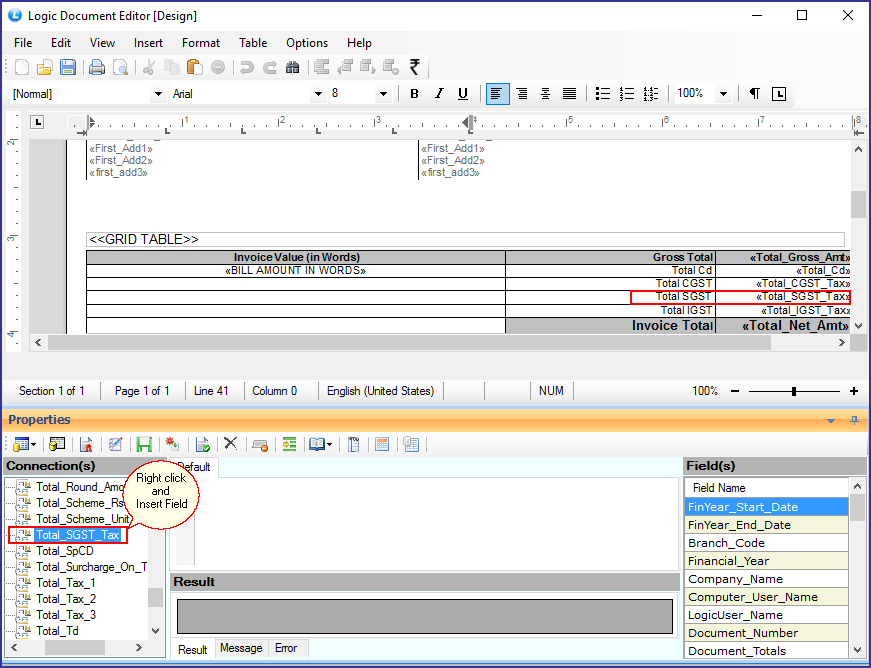Screen dimensions: 871x668
Task: Toggle Bold formatting
Action: tap(414, 94)
